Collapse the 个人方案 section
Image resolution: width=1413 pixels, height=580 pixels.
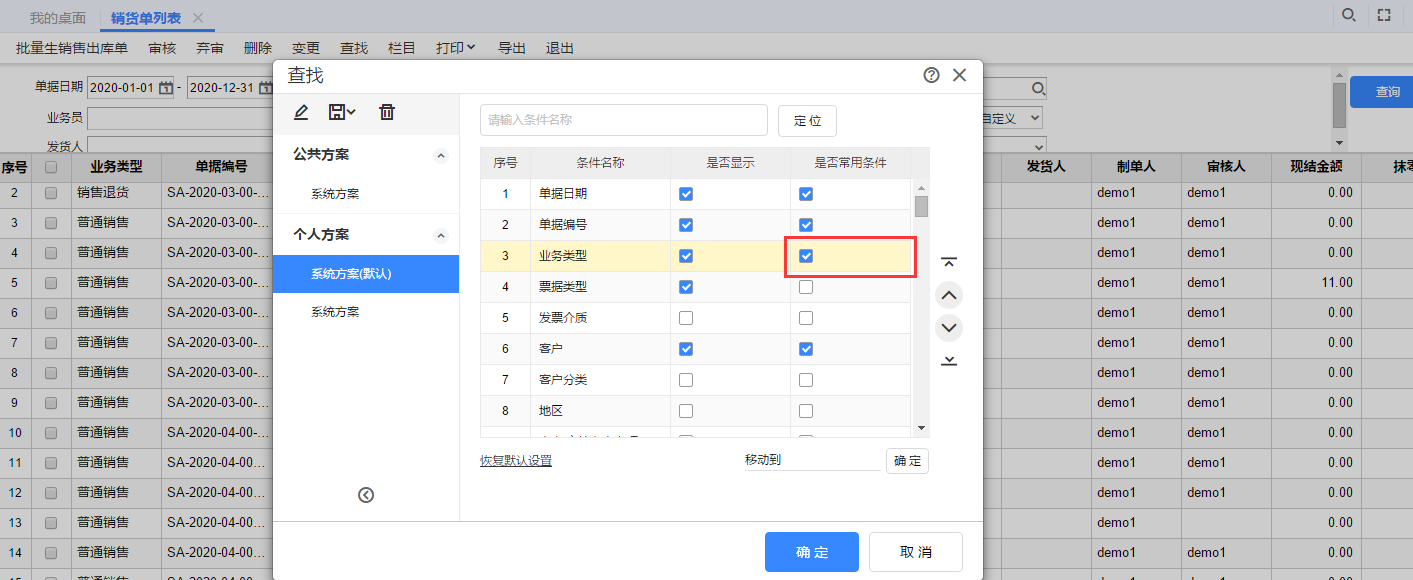[441, 235]
